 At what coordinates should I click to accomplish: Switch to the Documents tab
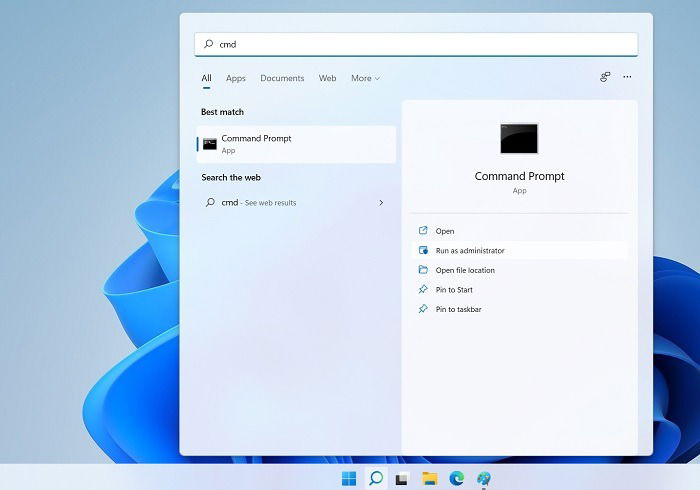click(x=282, y=78)
